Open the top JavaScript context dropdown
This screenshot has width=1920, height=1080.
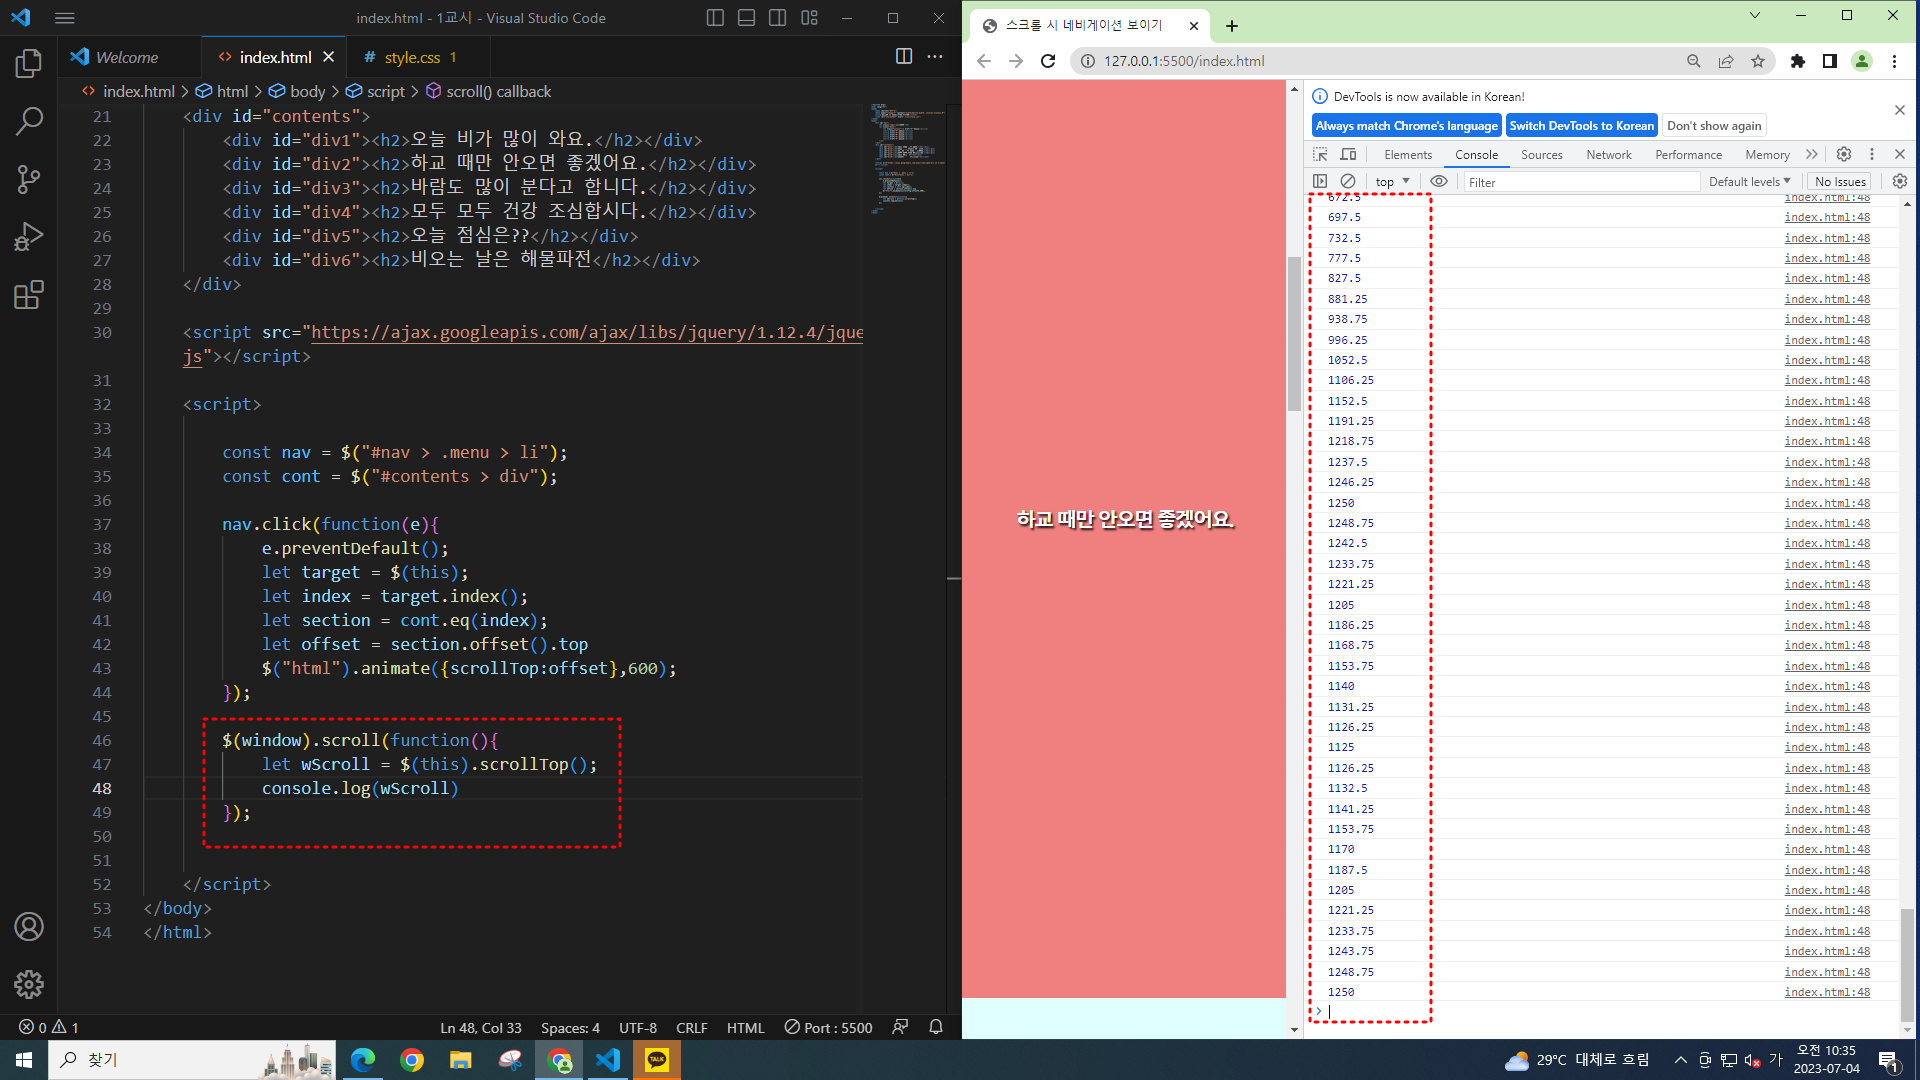coord(1392,181)
